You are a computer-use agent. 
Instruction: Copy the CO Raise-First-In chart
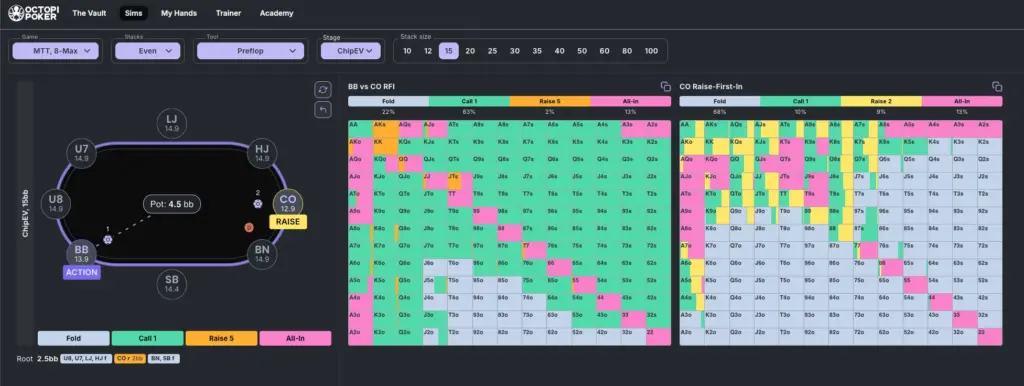coord(997,86)
